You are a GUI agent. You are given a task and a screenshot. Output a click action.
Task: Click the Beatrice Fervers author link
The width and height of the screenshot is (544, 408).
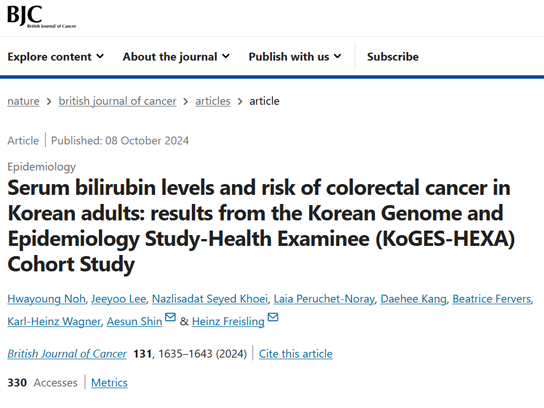coord(492,299)
